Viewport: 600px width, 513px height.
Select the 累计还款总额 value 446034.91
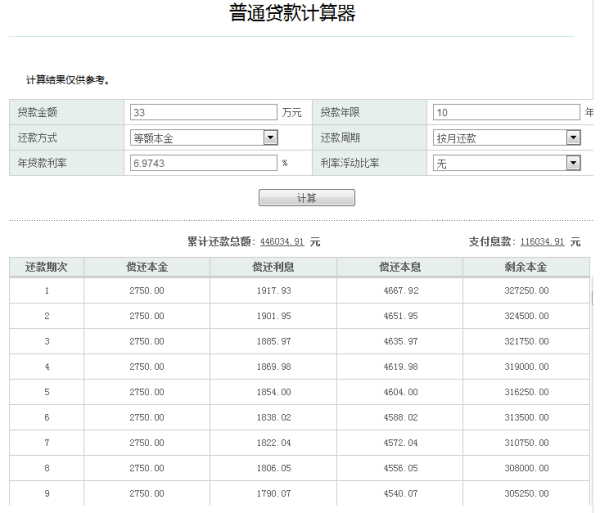(x=282, y=242)
